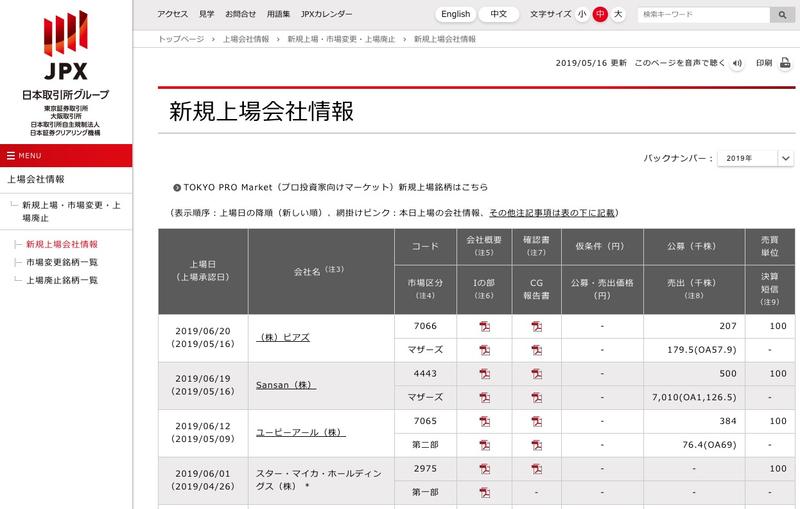
Task: Open company overview PDF for code 2975
Action: 484,469
